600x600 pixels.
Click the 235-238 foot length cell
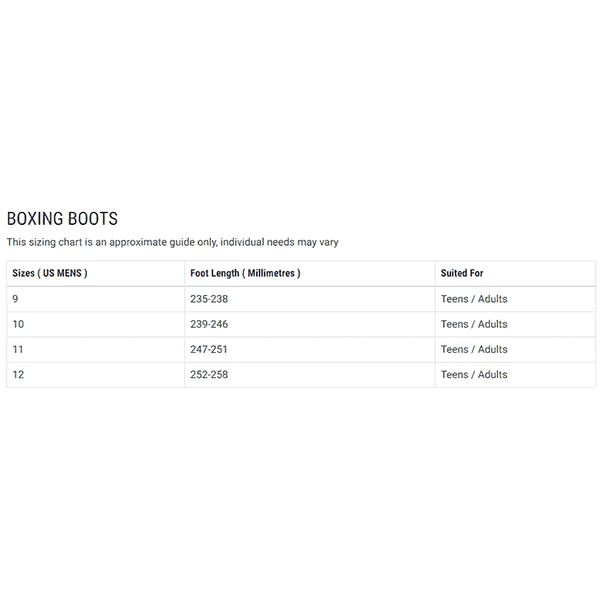coord(209,299)
